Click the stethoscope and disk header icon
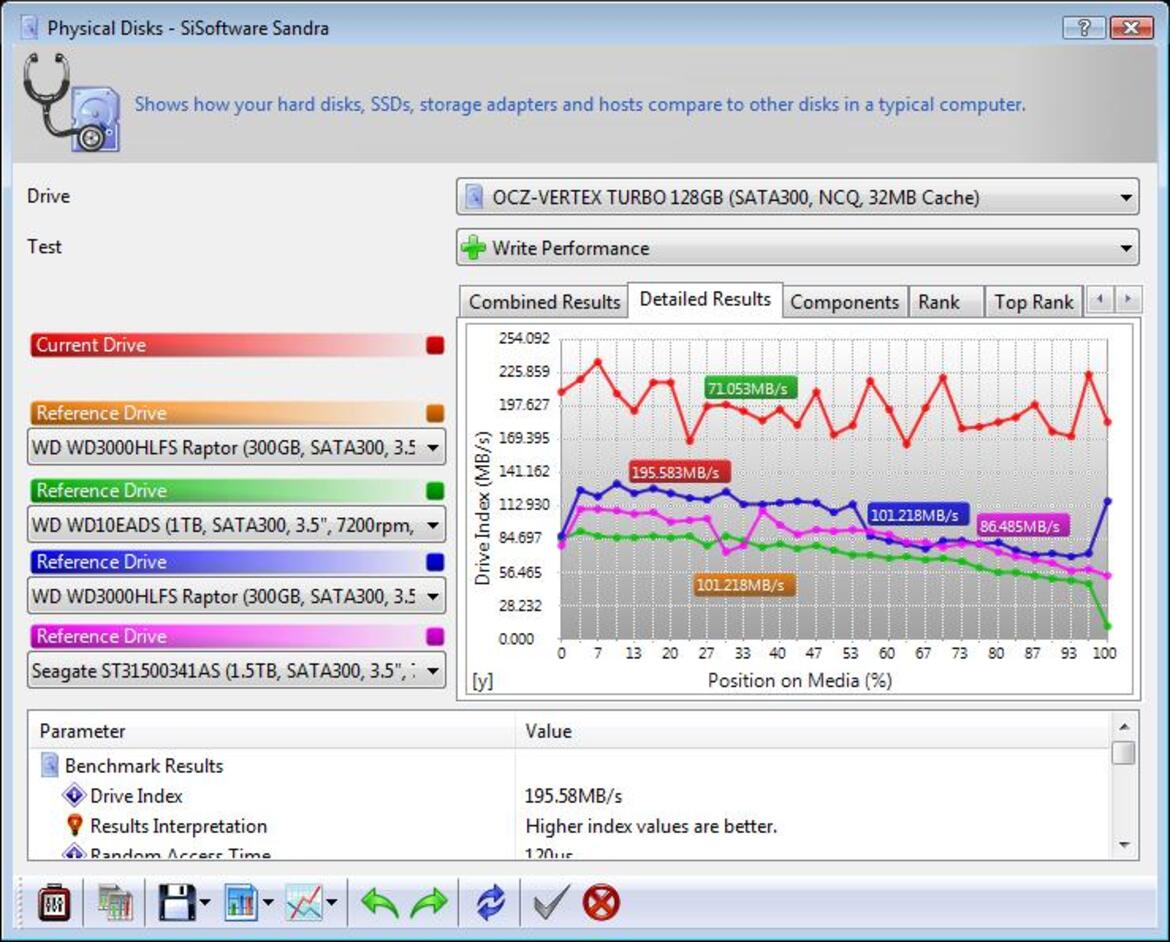This screenshot has width=1170, height=942. click(72, 102)
